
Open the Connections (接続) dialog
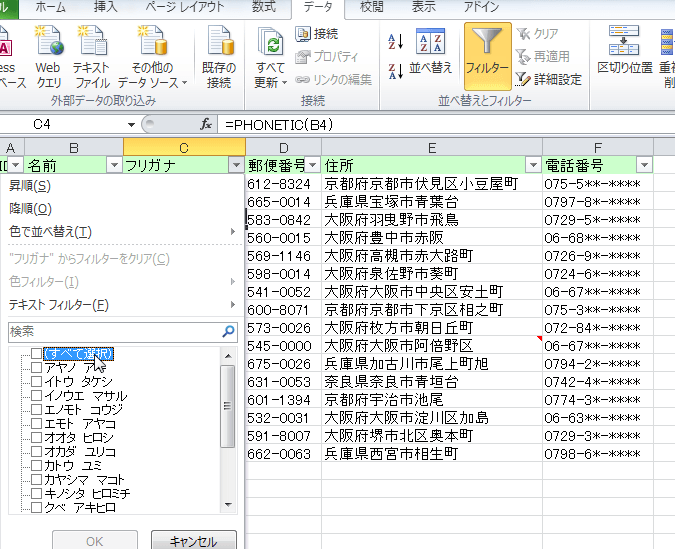click(x=317, y=34)
